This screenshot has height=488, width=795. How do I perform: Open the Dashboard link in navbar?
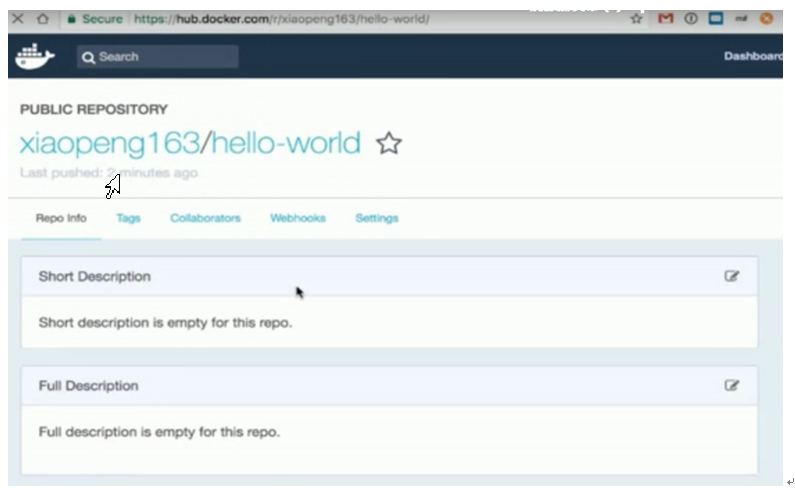pyautogui.click(x=753, y=56)
